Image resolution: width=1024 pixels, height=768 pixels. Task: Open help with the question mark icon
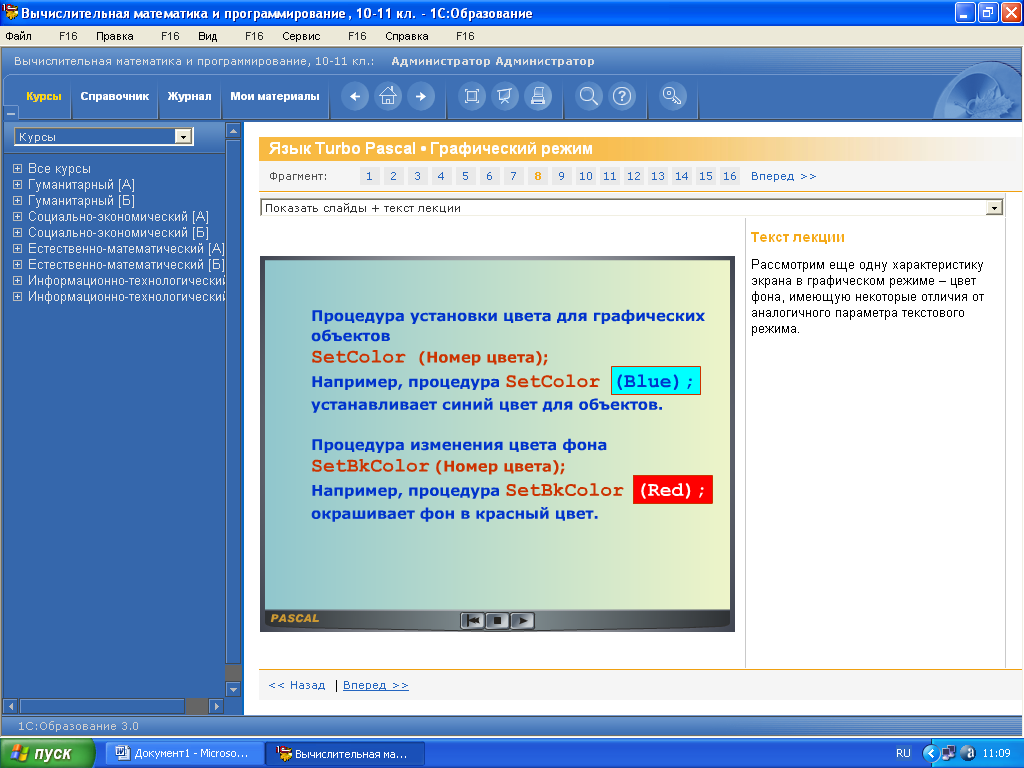[x=622, y=97]
